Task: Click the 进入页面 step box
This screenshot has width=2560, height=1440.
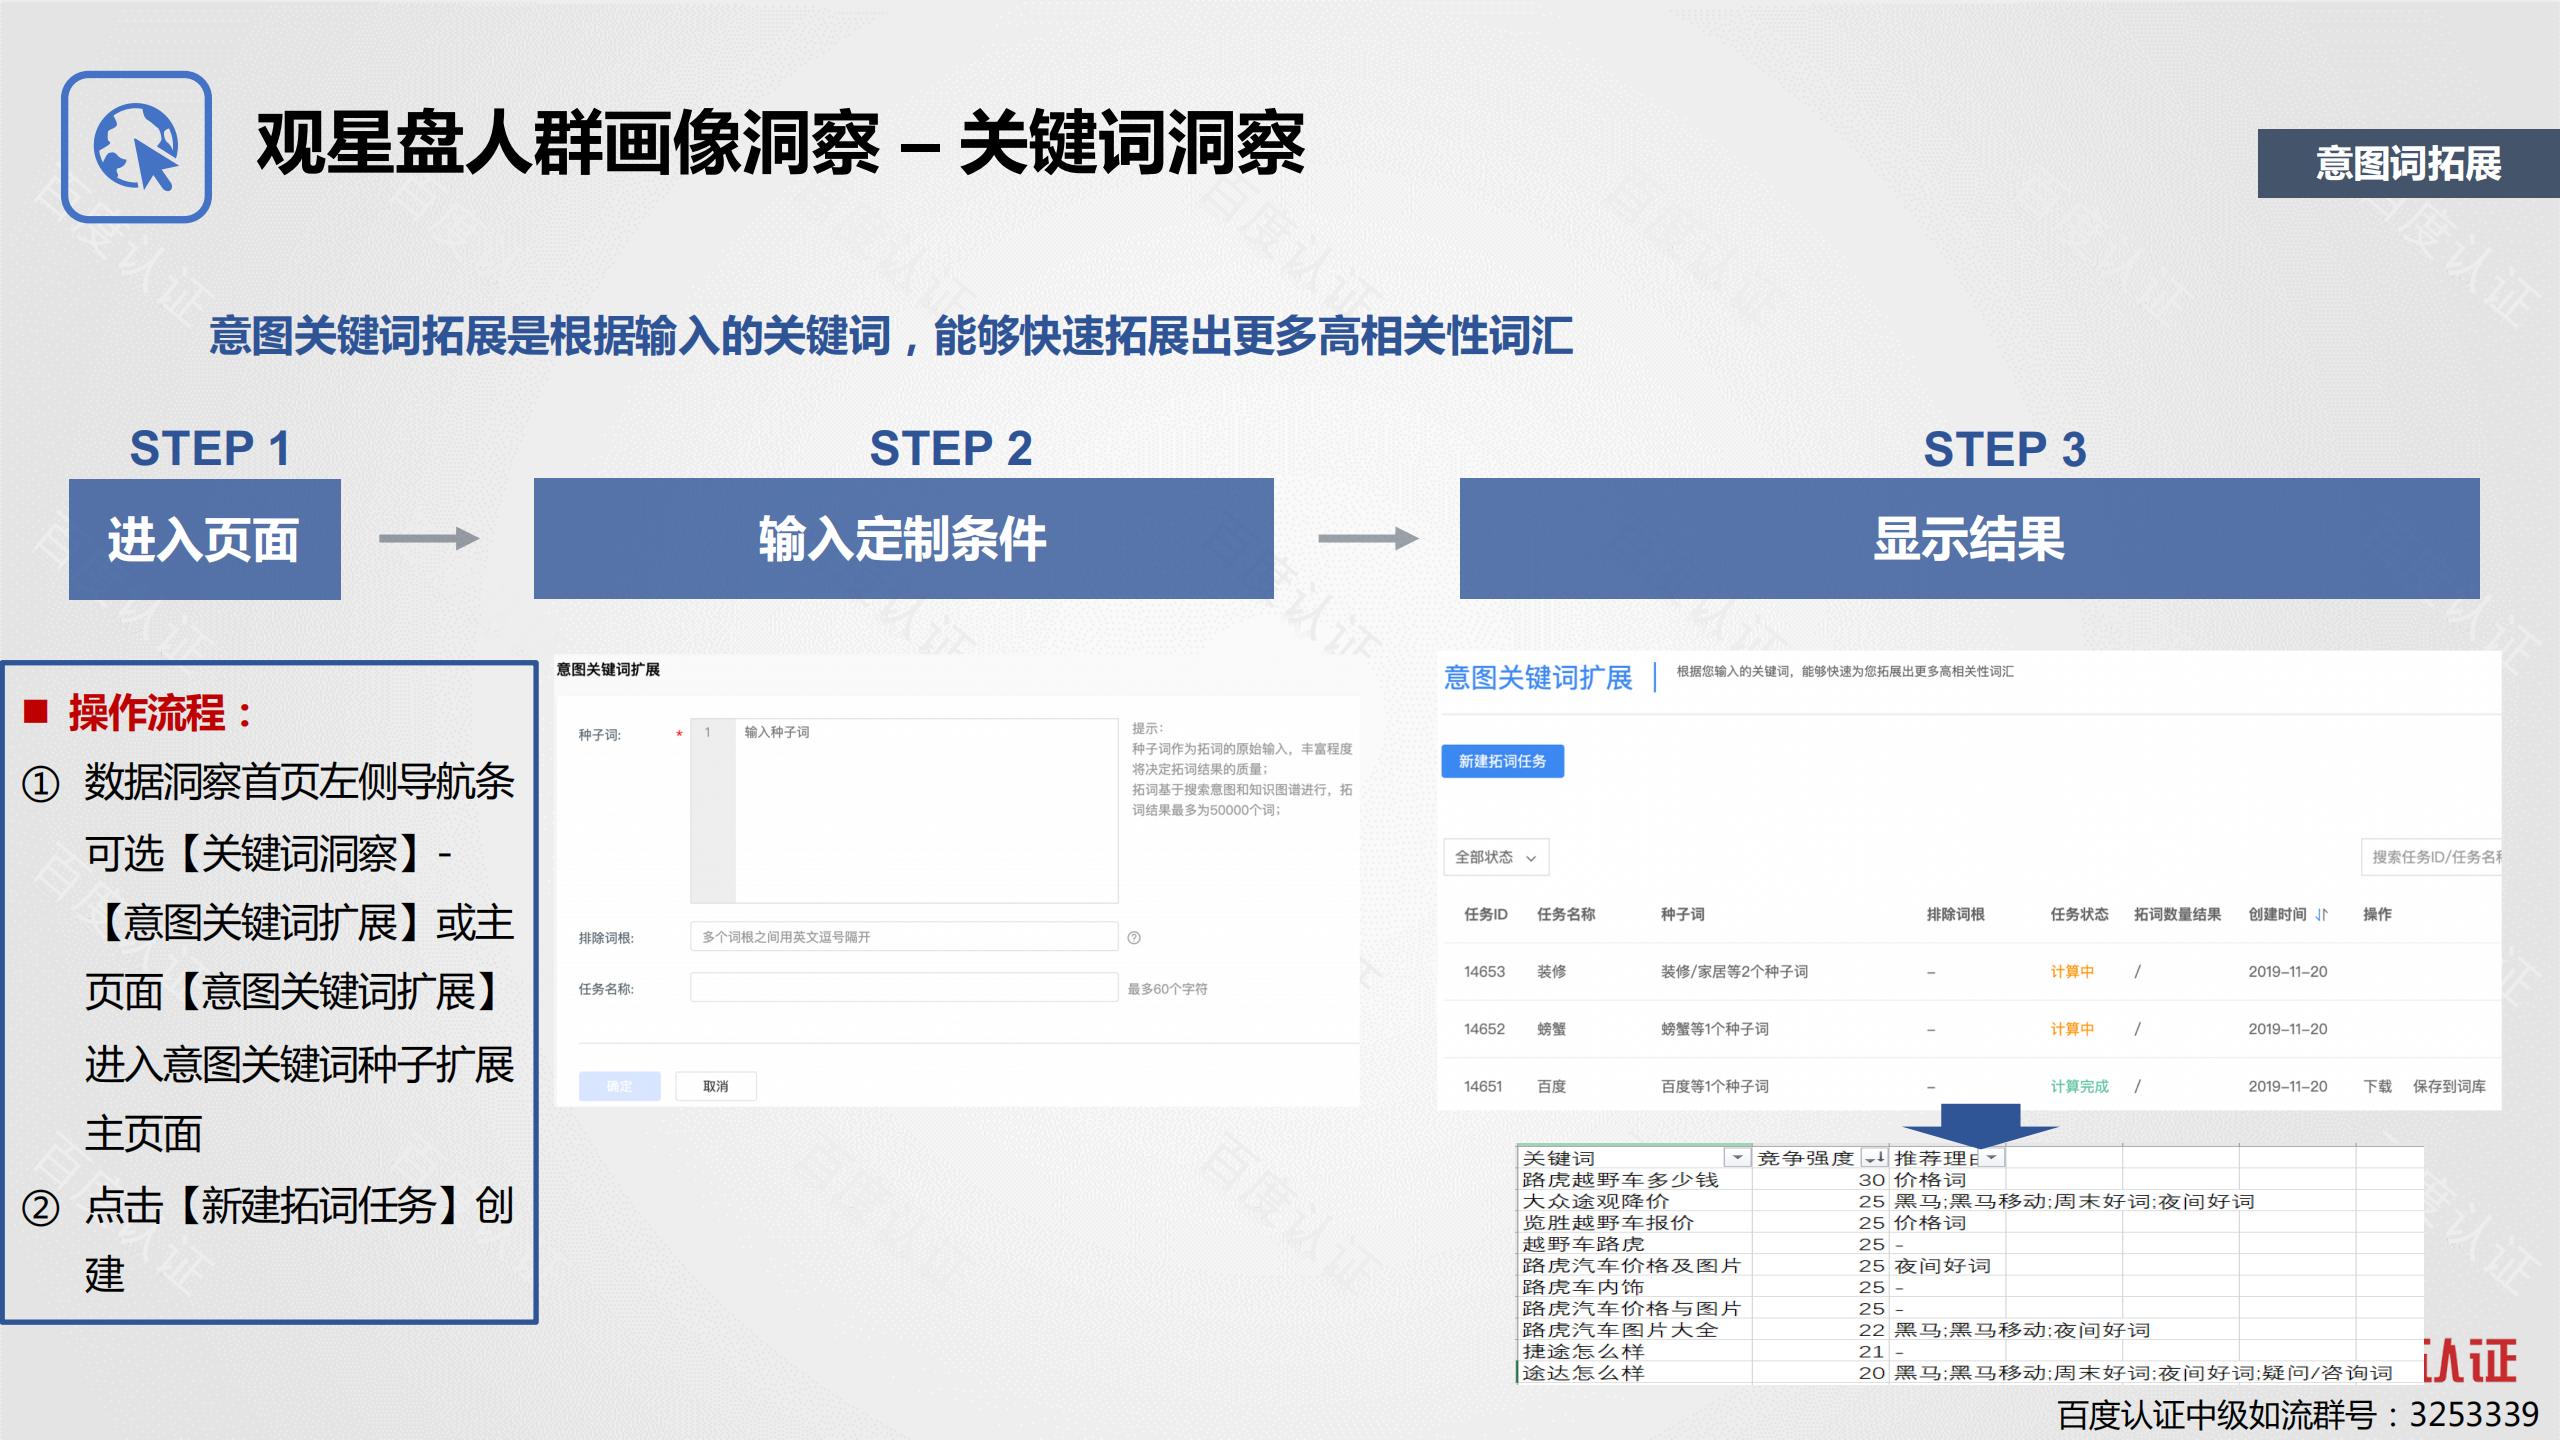Action: coord(205,540)
